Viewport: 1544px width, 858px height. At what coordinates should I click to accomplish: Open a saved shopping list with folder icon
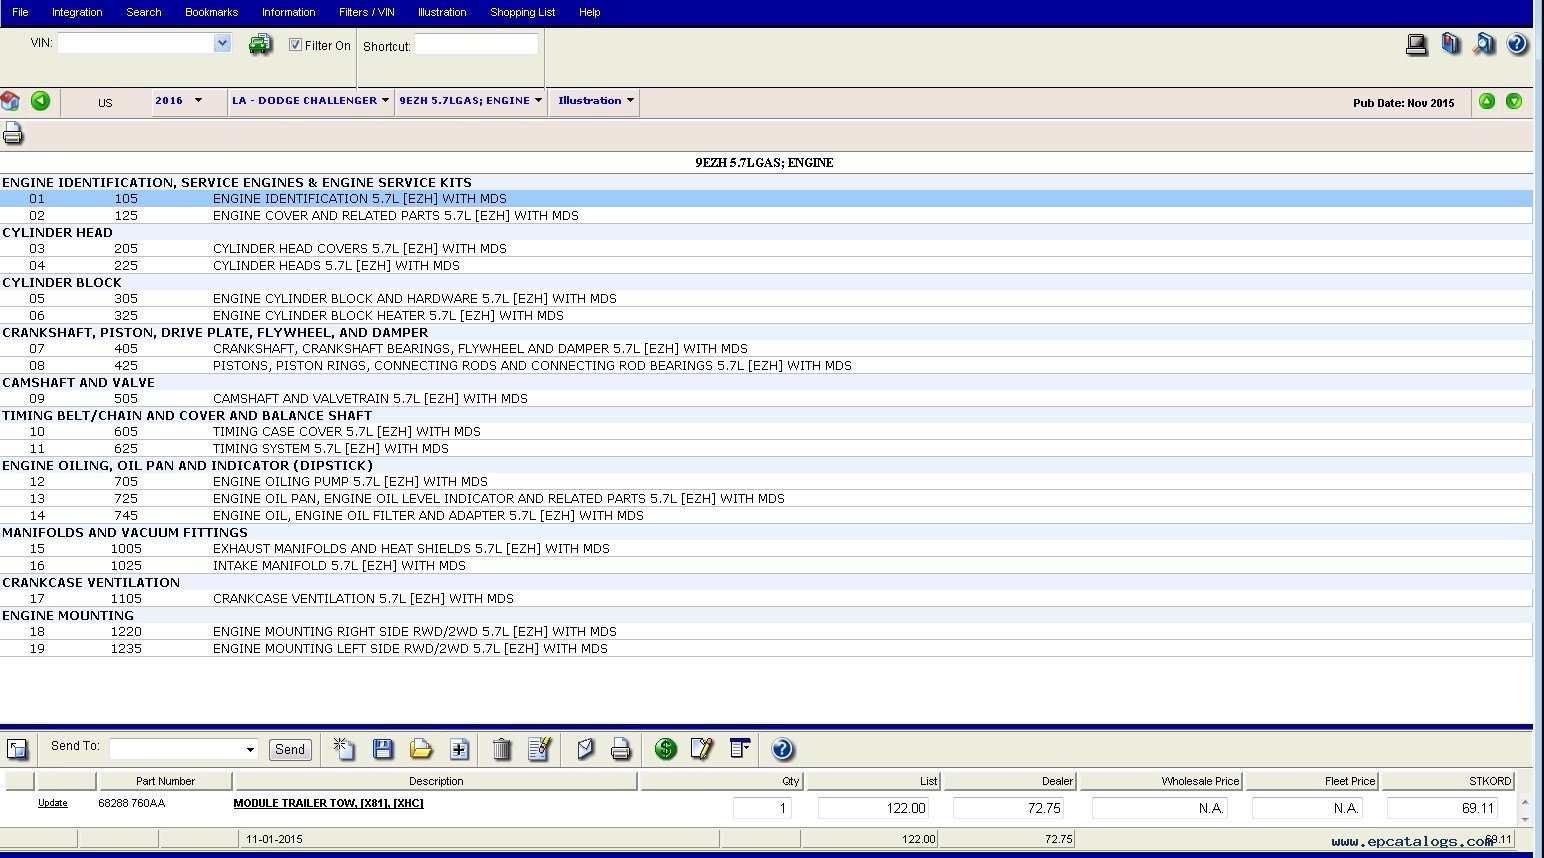[421, 748]
